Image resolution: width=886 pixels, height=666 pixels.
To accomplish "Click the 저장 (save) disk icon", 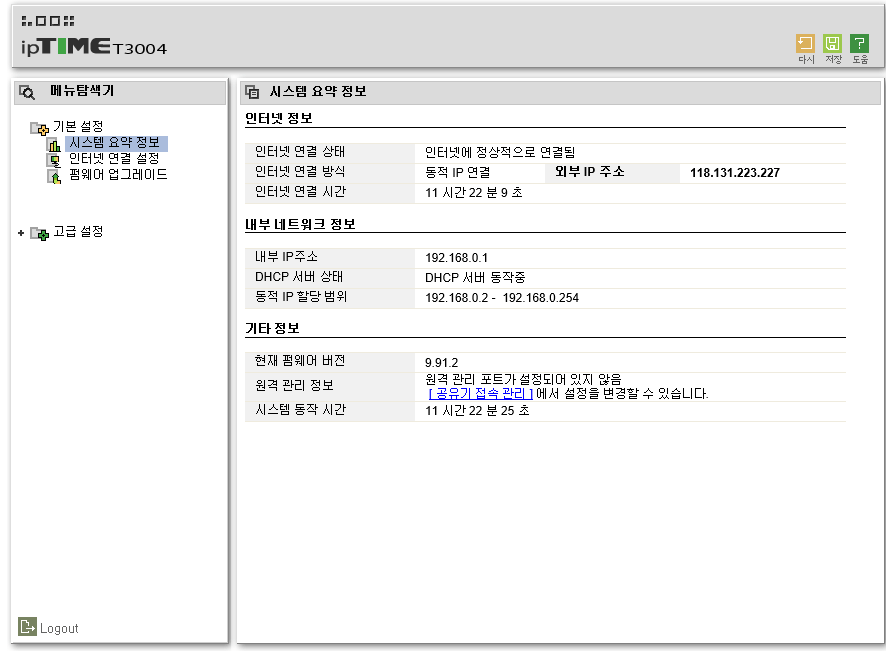I will coord(832,43).
